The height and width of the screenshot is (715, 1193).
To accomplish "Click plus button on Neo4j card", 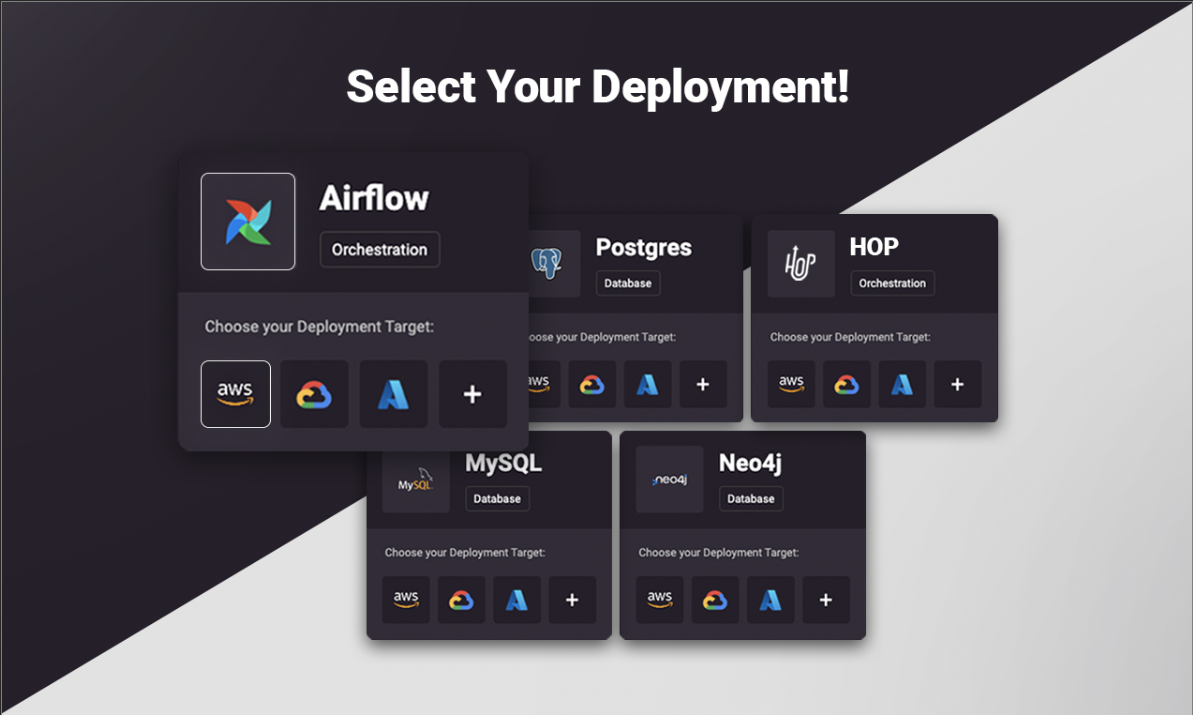I will tap(826, 599).
